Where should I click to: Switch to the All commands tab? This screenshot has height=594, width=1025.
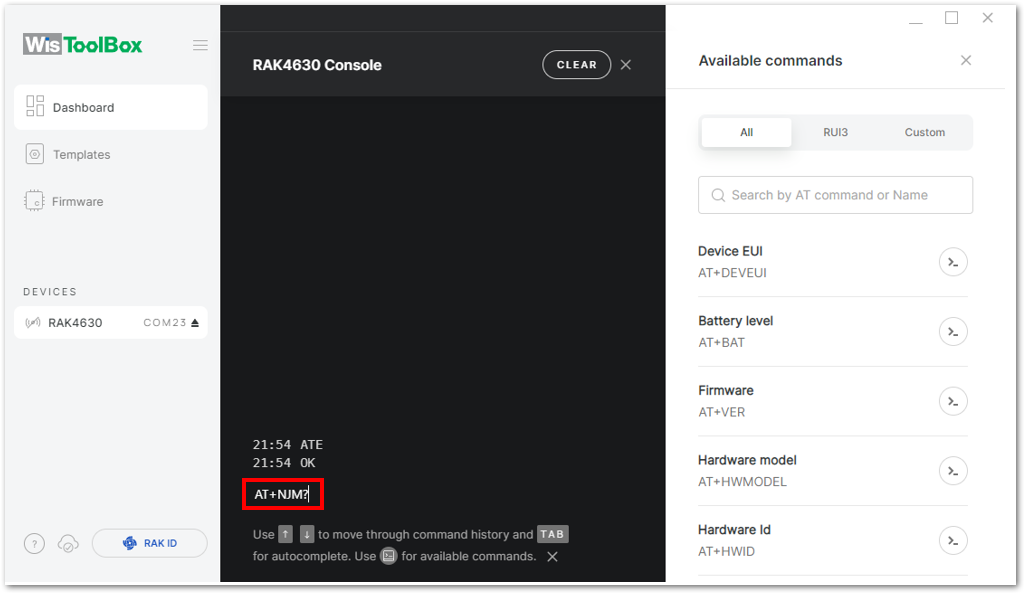[746, 132]
